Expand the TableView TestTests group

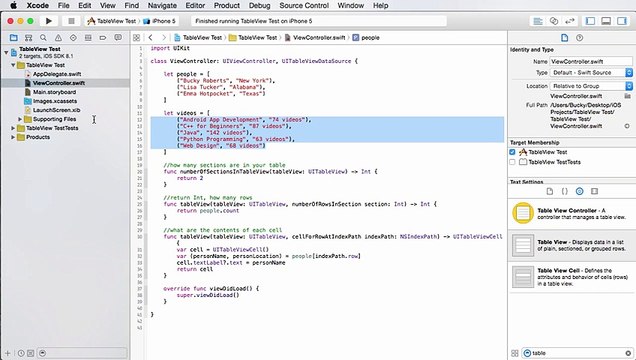(13, 128)
